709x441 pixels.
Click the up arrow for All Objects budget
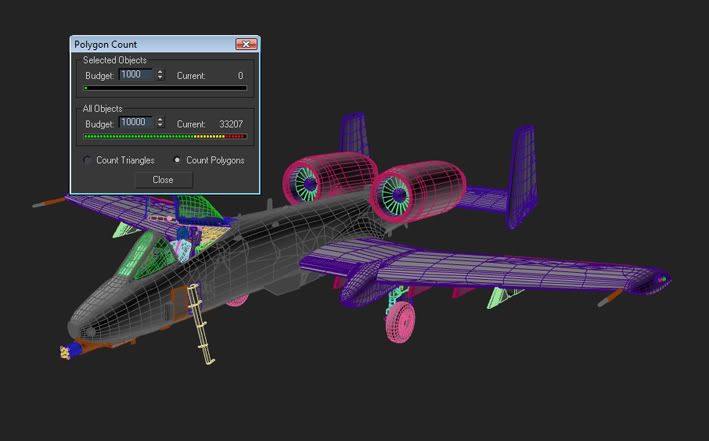pyautogui.click(x=161, y=120)
